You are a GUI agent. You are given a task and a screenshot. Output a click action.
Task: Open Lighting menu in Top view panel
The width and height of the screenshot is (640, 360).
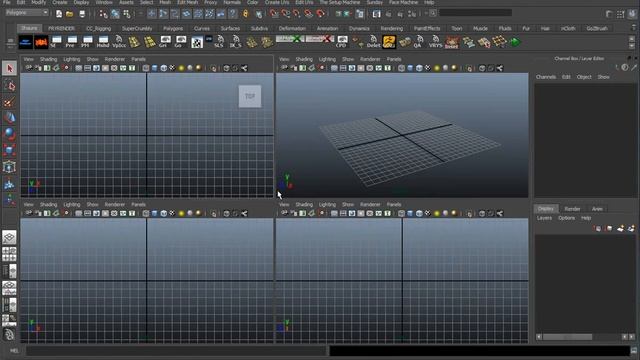click(x=72, y=59)
